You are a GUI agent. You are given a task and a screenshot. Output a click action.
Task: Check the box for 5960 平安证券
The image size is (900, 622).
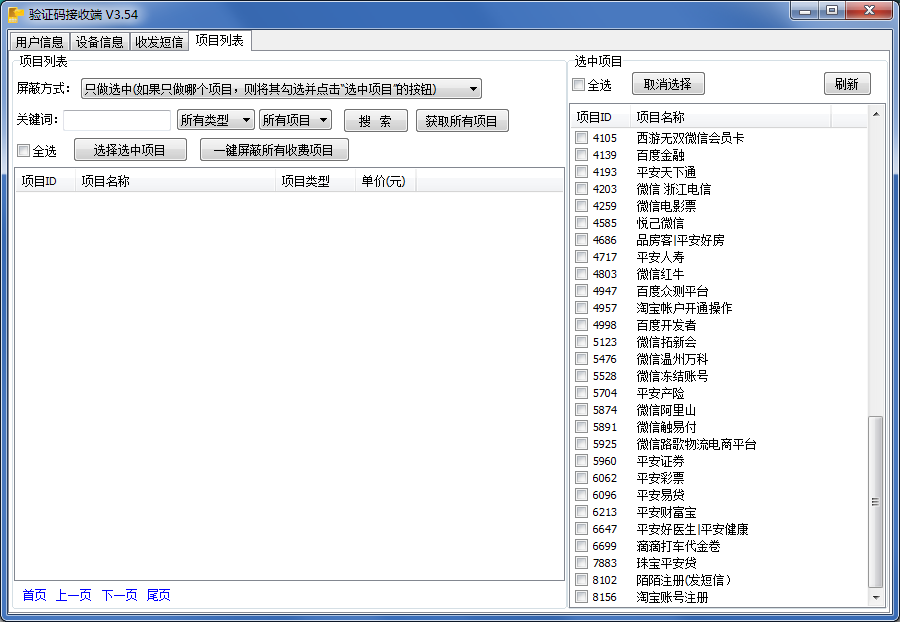(x=581, y=461)
